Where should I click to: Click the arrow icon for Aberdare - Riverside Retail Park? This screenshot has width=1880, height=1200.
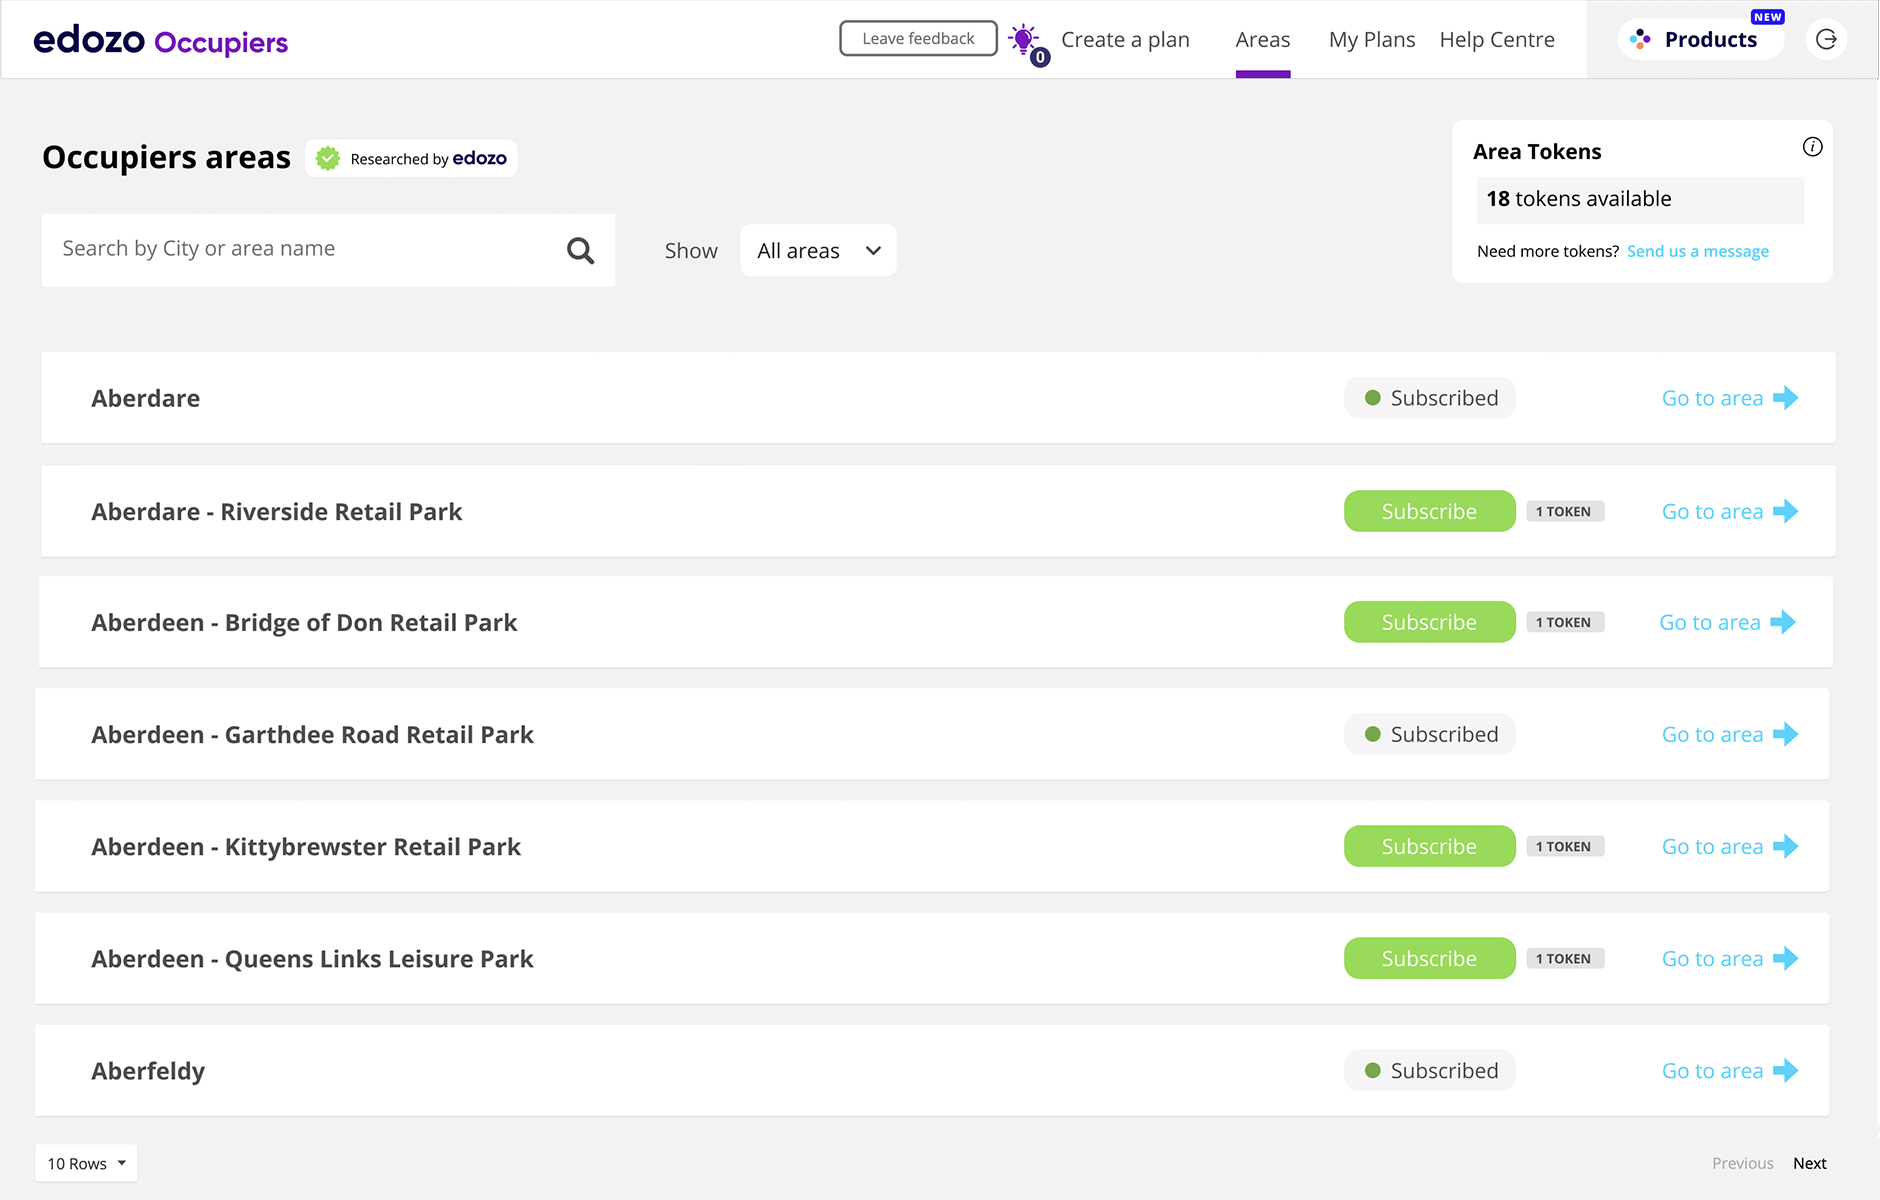[x=1786, y=511]
